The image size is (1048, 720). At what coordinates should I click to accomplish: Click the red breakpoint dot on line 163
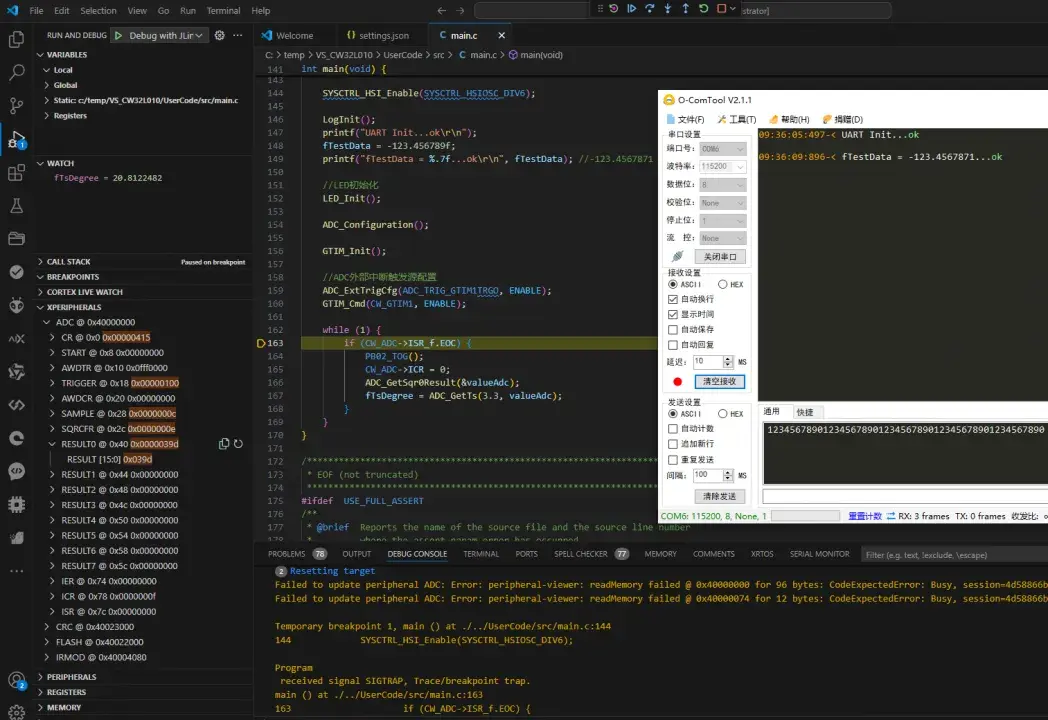click(x=258, y=342)
